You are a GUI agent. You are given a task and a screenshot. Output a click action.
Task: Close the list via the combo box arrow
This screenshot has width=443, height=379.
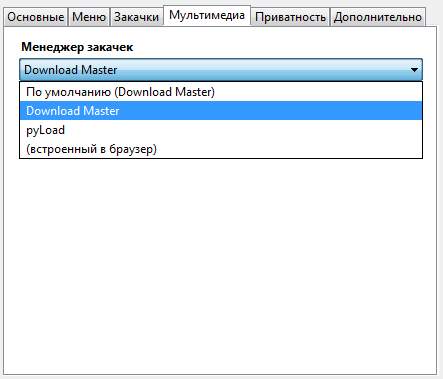click(414, 70)
